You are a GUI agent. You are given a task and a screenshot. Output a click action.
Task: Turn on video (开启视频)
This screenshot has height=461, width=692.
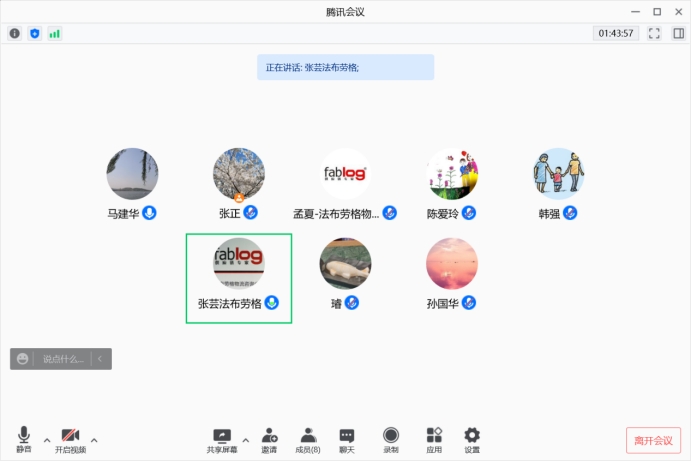(70, 439)
